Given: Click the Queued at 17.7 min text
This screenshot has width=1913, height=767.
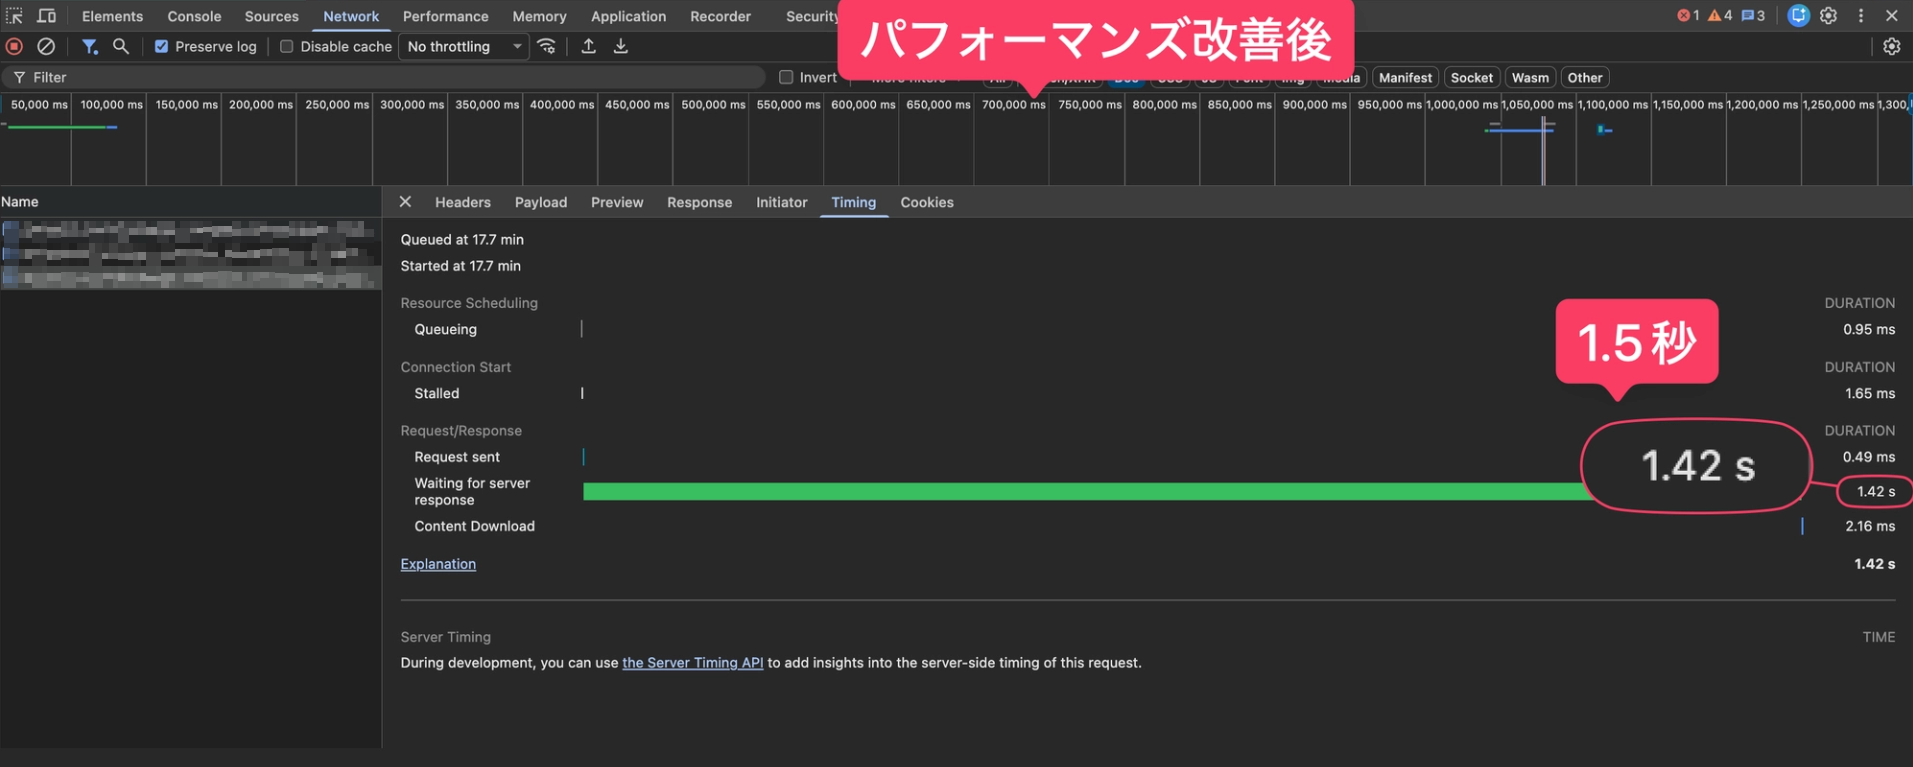Looking at the screenshot, I should (462, 240).
